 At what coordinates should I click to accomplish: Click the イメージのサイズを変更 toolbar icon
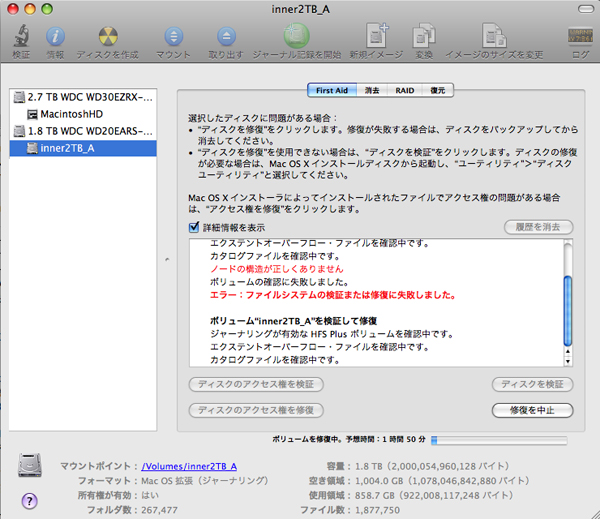494,36
